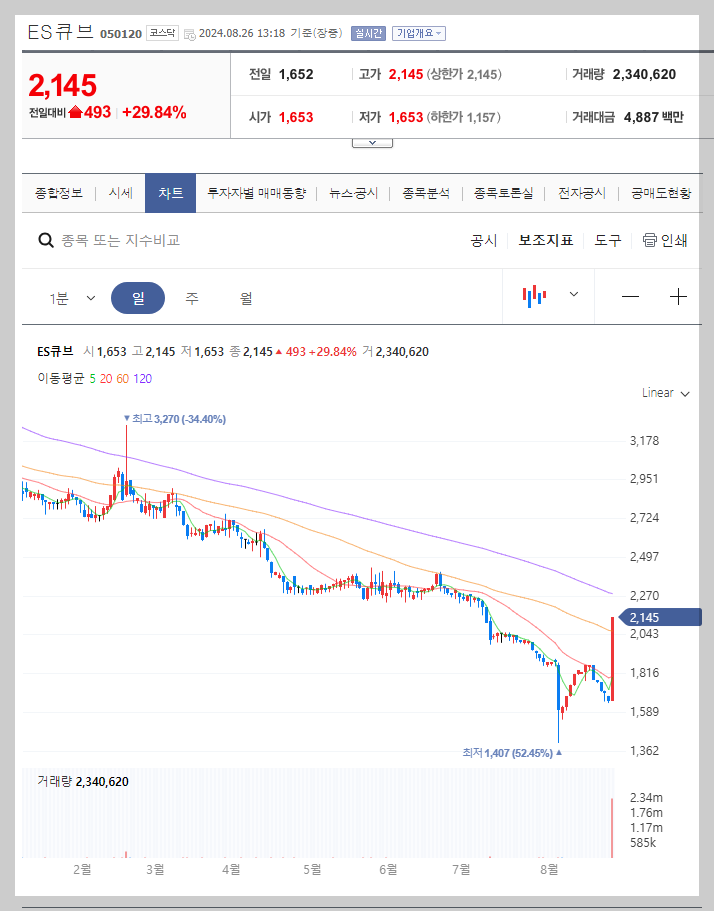Open the 보조지표 indicators menu
Viewport: 714px width, 911px height.
point(546,240)
